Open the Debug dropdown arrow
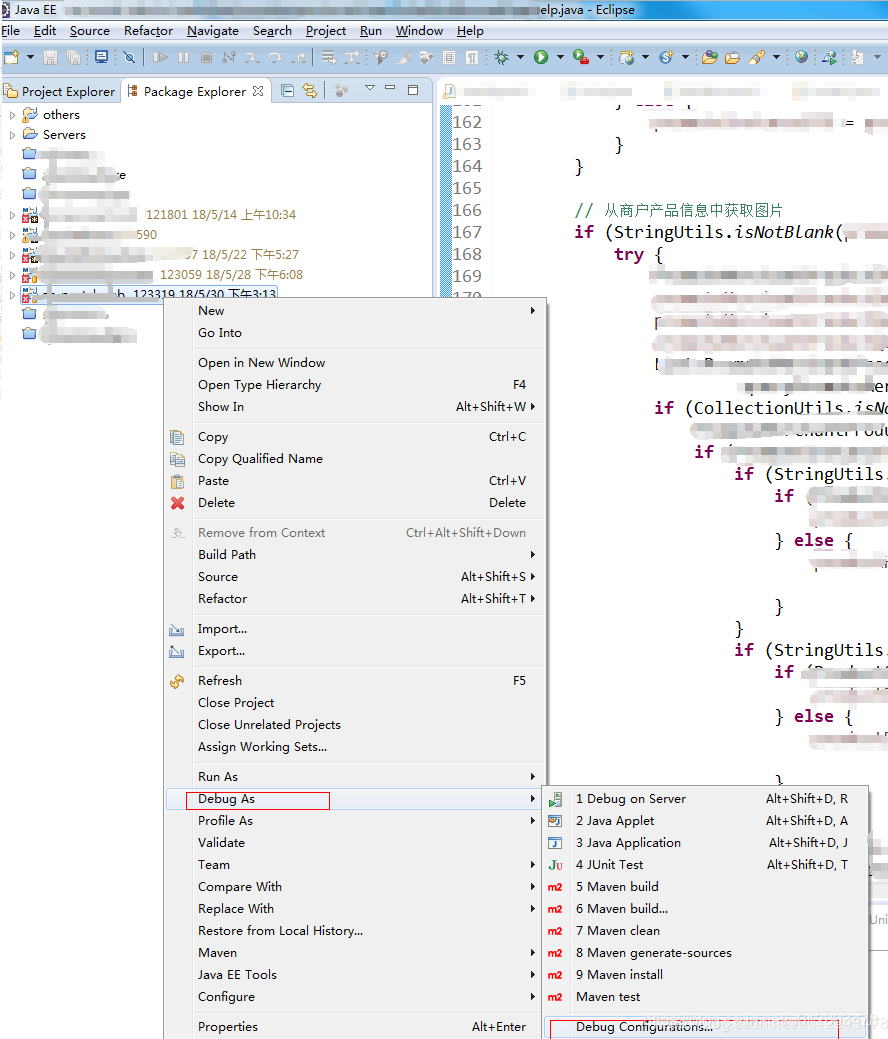Viewport: 888px width, 1039px height. 520,58
